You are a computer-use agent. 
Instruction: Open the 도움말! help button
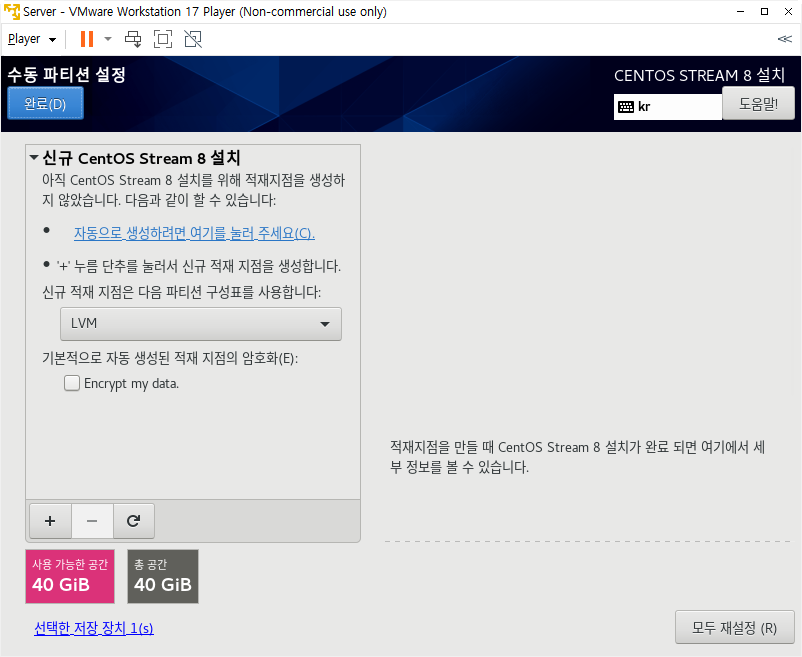click(758, 103)
